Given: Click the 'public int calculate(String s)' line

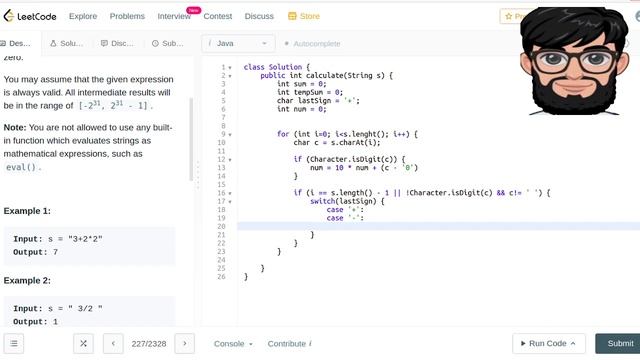Looking at the screenshot, I should (327, 76).
